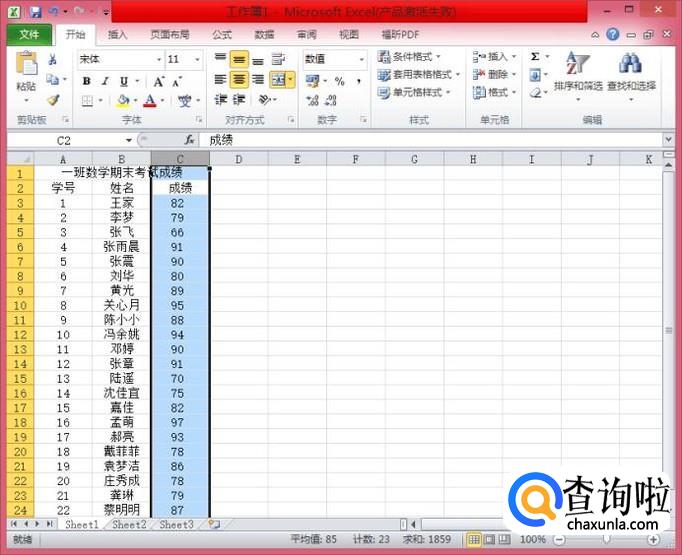The height and width of the screenshot is (555, 682).
Task: Open Font dialog launcher
Action: tap(199, 119)
